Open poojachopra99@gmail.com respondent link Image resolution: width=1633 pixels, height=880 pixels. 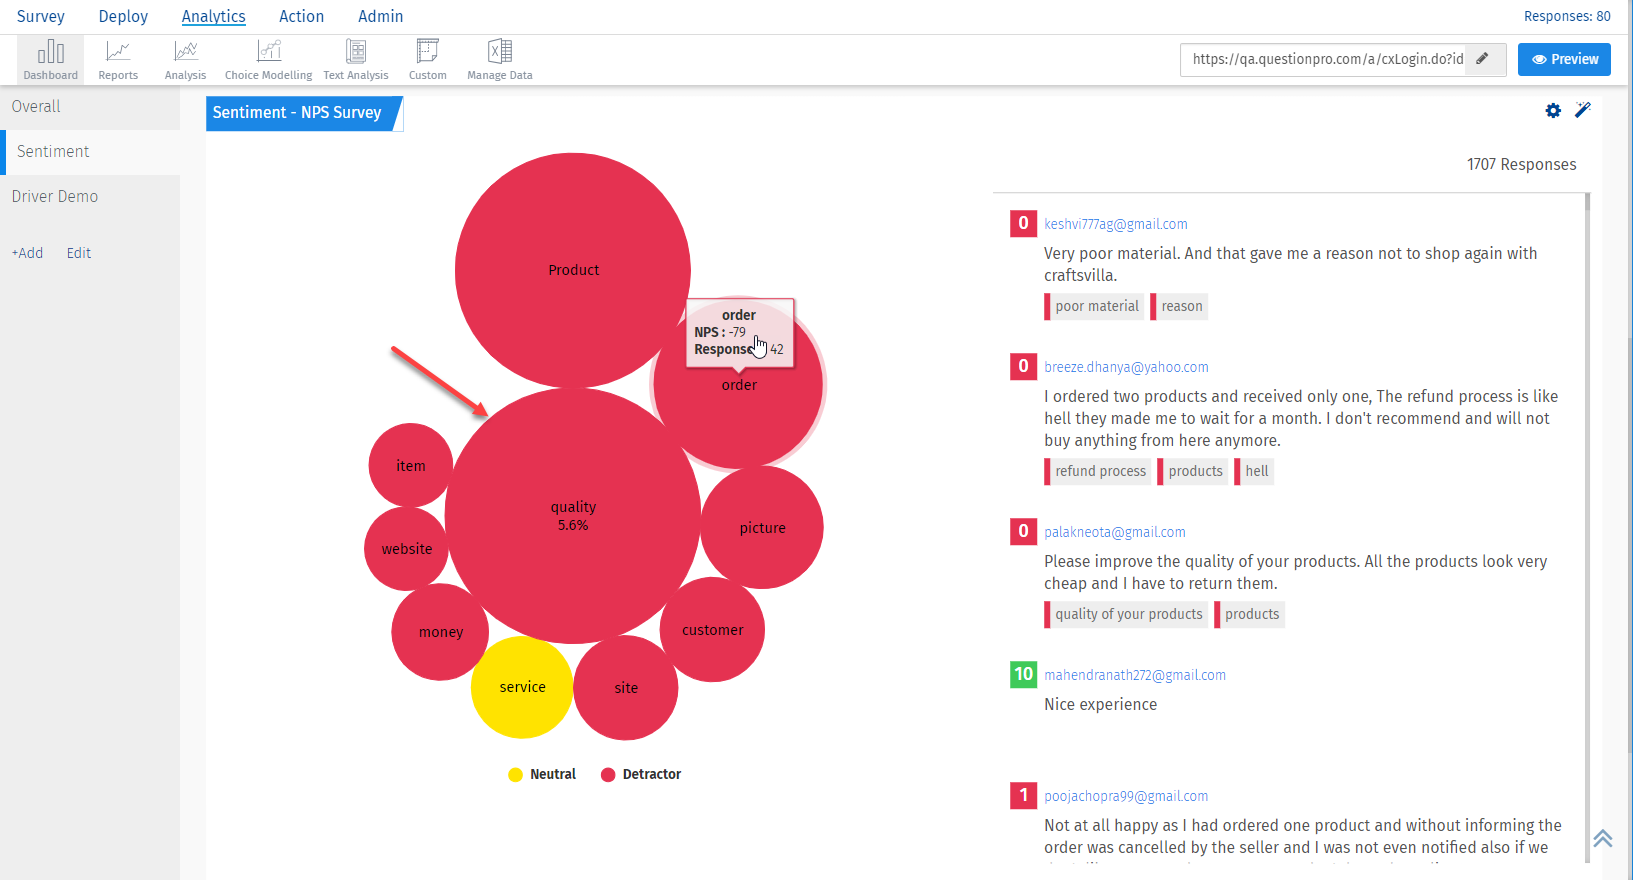tap(1126, 796)
